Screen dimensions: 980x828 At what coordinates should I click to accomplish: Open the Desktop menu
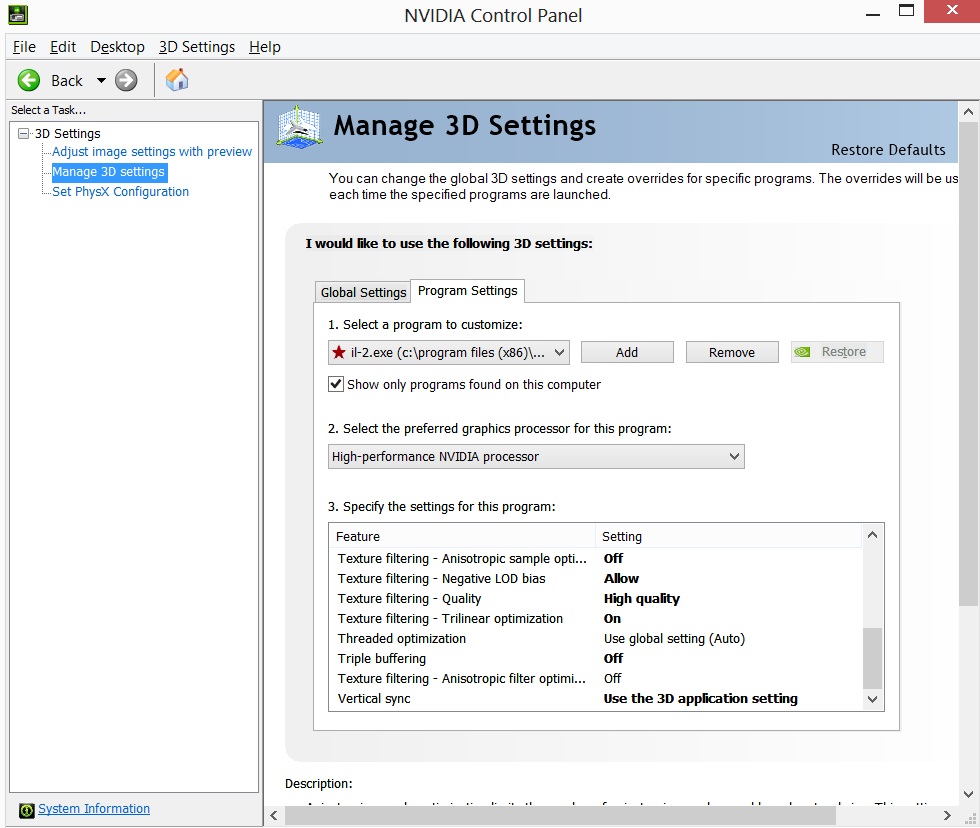[117, 47]
